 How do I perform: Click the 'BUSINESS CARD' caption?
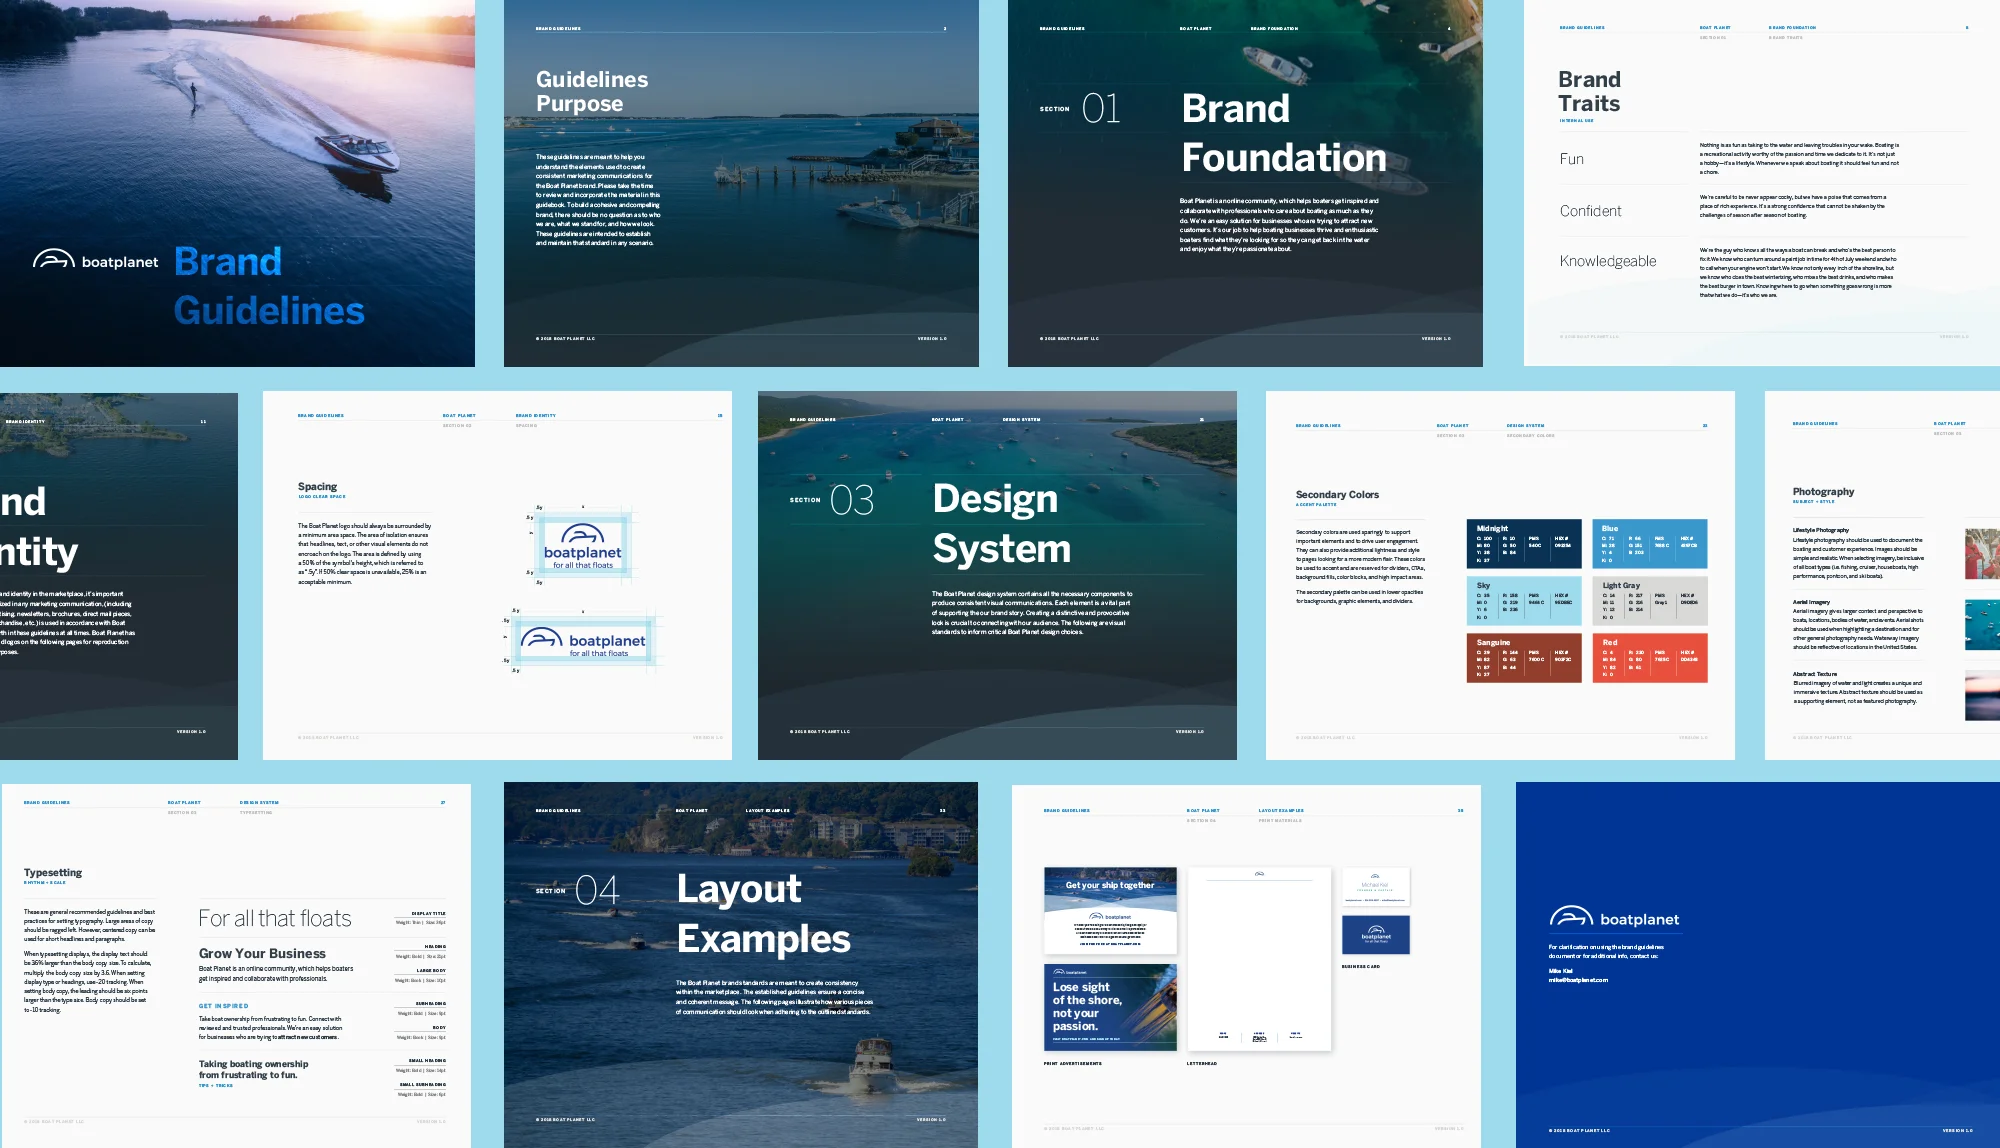coord(1361,966)
